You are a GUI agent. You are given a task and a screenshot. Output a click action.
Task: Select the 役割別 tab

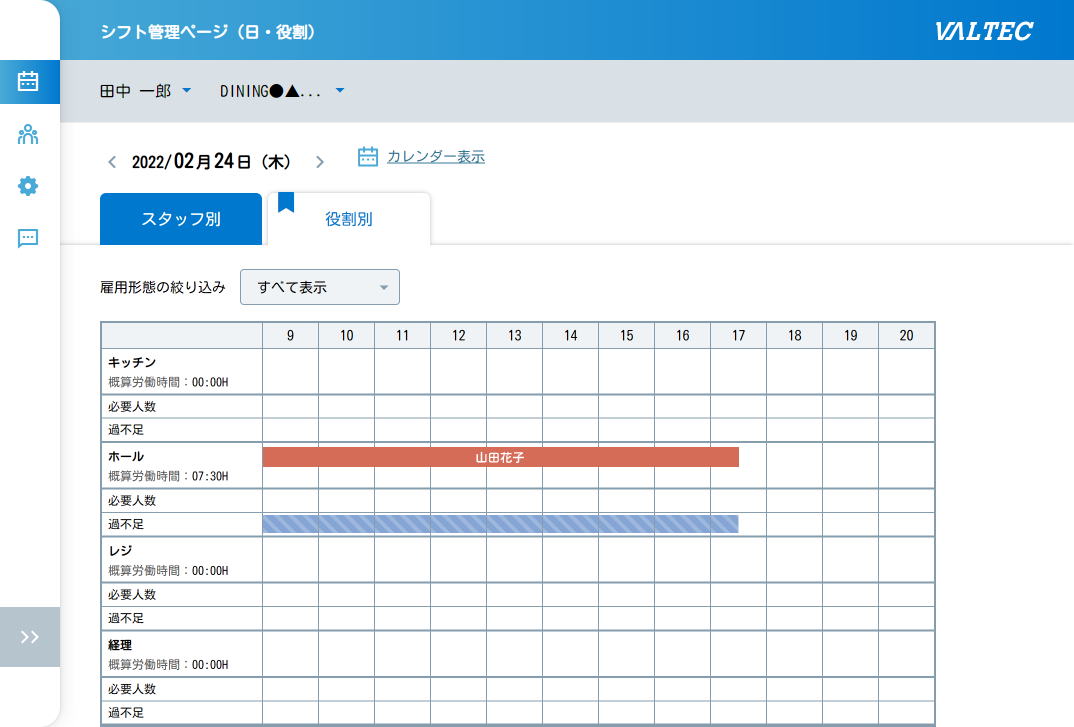click(349, 219)
